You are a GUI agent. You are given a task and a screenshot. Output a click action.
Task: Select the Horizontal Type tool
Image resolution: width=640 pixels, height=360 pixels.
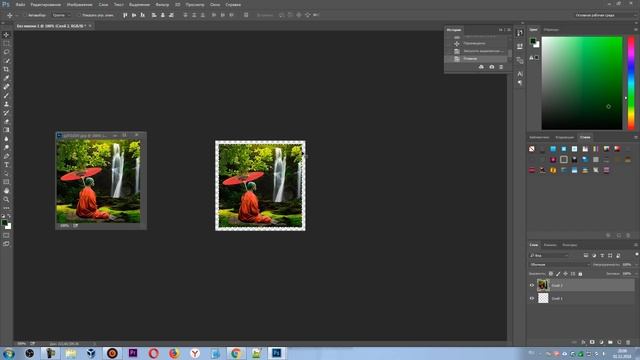tap(6, 164)
